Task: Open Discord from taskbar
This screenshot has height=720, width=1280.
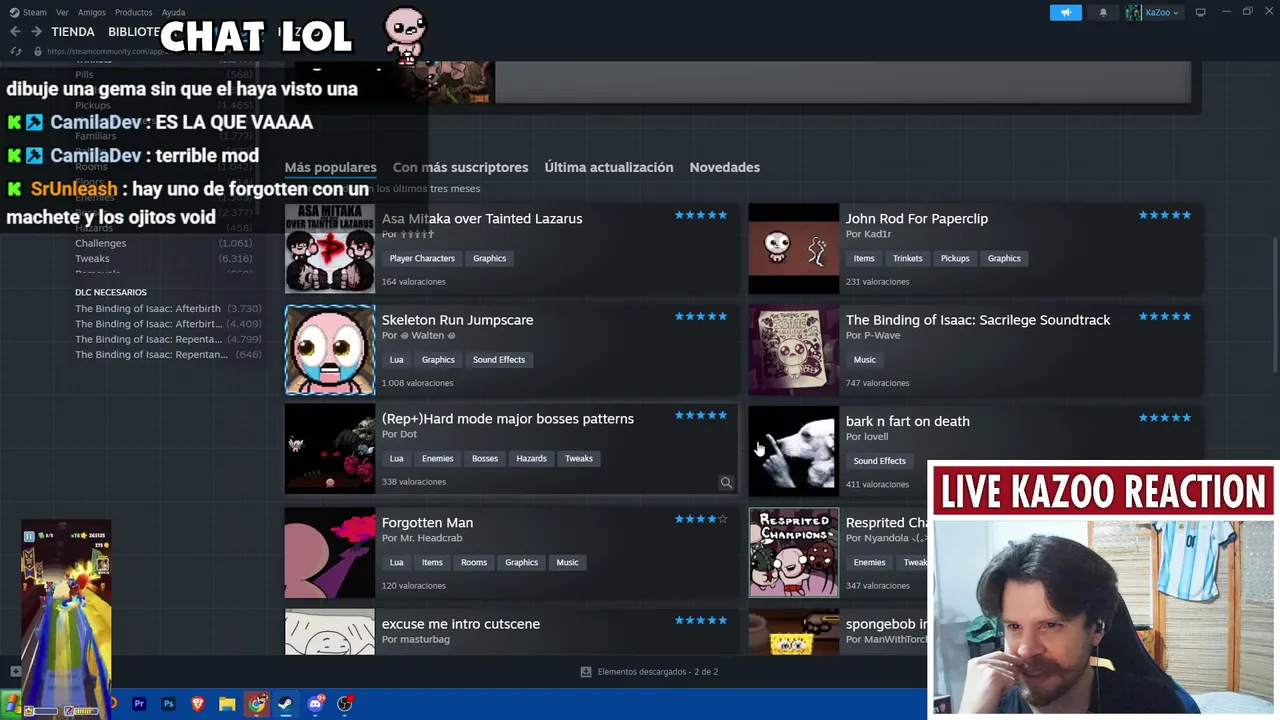Action: point(316,704)
